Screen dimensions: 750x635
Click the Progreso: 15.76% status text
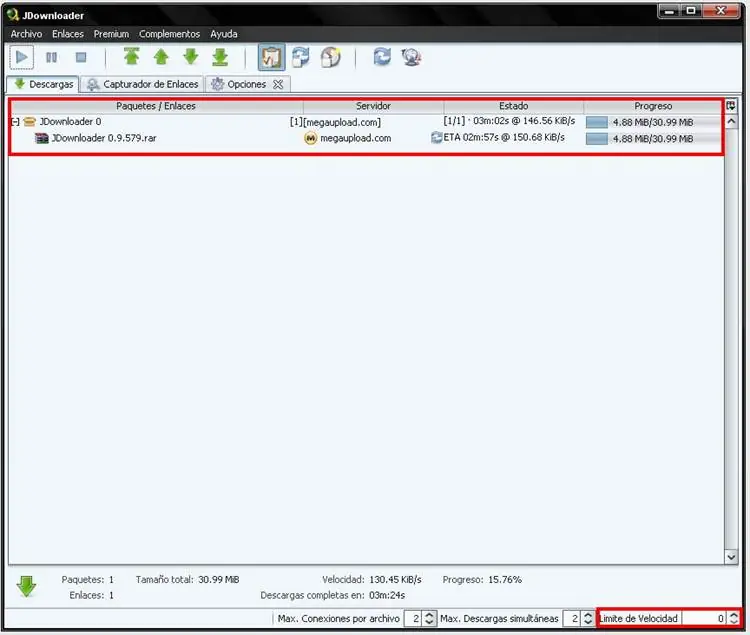point(482,580)
